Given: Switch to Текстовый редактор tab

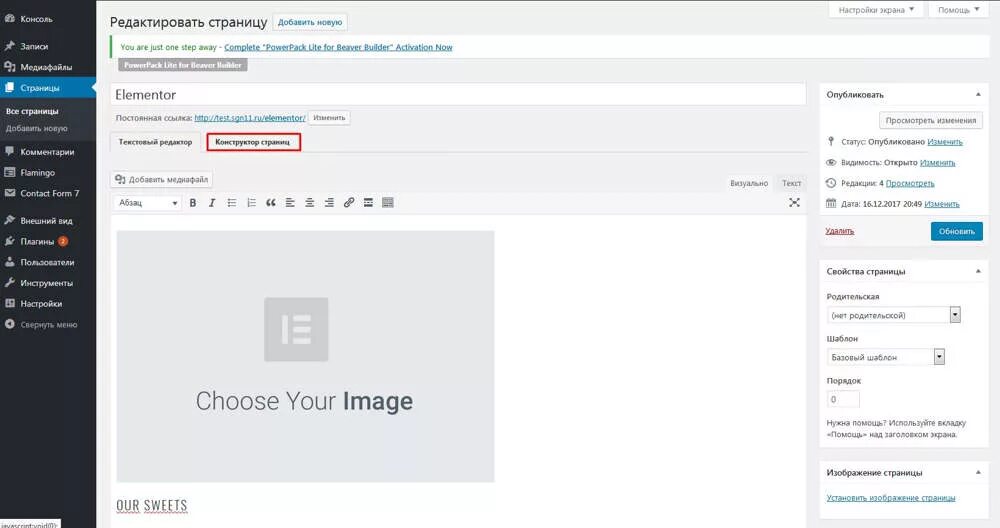Looking at the screenshot, I should pos(155,142).
